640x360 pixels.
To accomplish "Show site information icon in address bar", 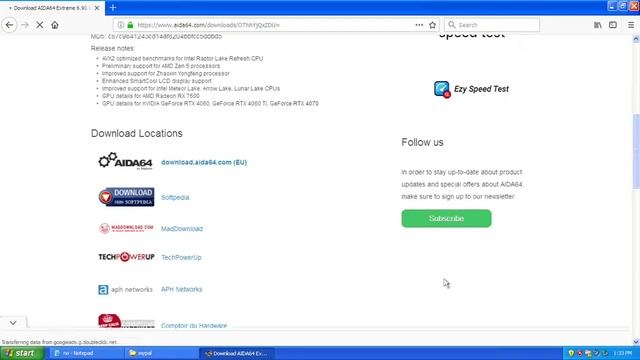I will [x=121, y=25].
